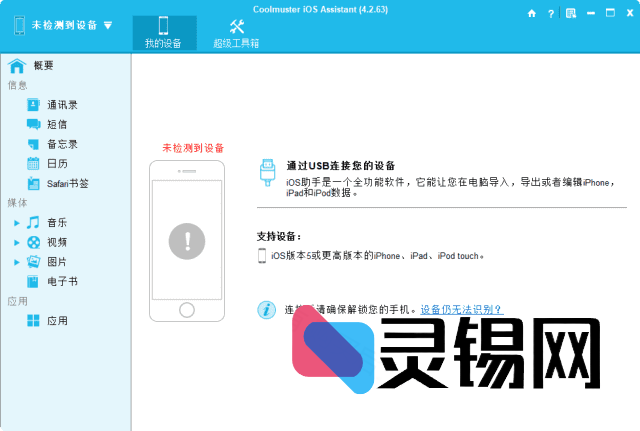Maximize the Coolmuster window
Screen dimensions: 640x431
[x=610, y=13]
